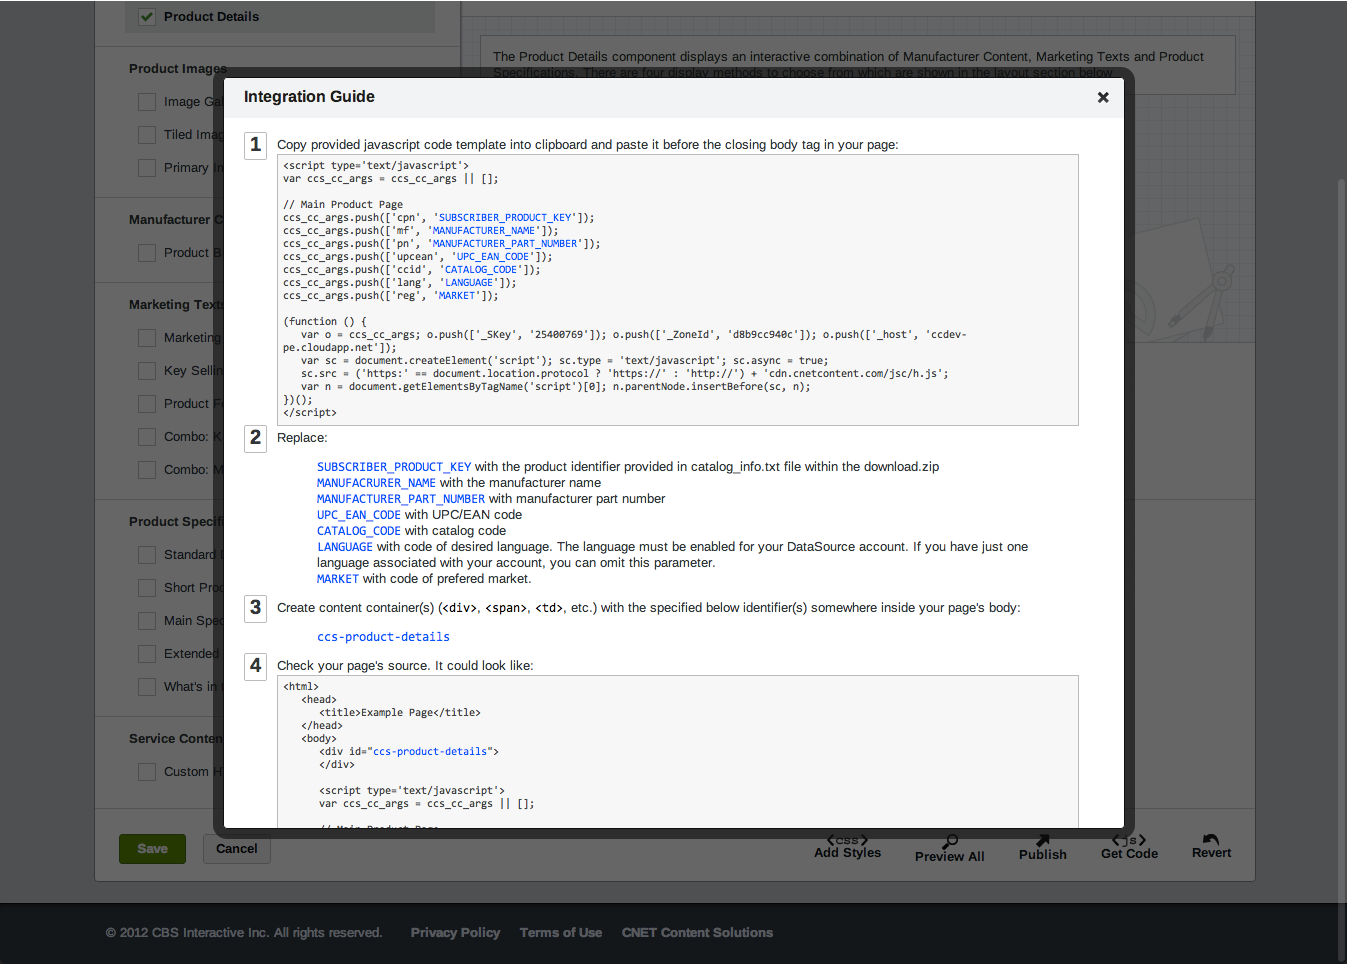Check the Primary Image checkbox
Screen dimensions: 1348x964
[x=147, y=168]
